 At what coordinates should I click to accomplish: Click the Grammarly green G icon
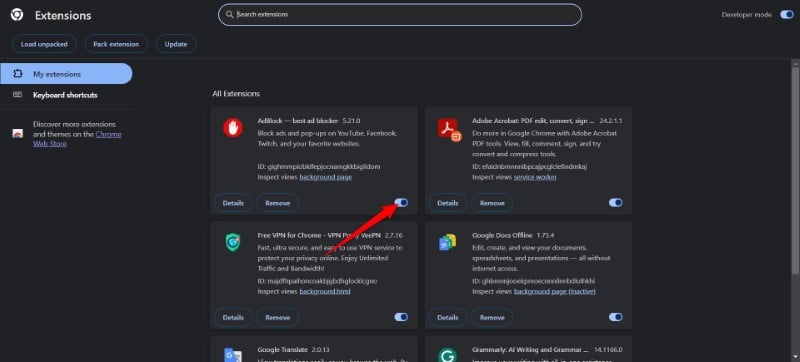click(447, 355)
